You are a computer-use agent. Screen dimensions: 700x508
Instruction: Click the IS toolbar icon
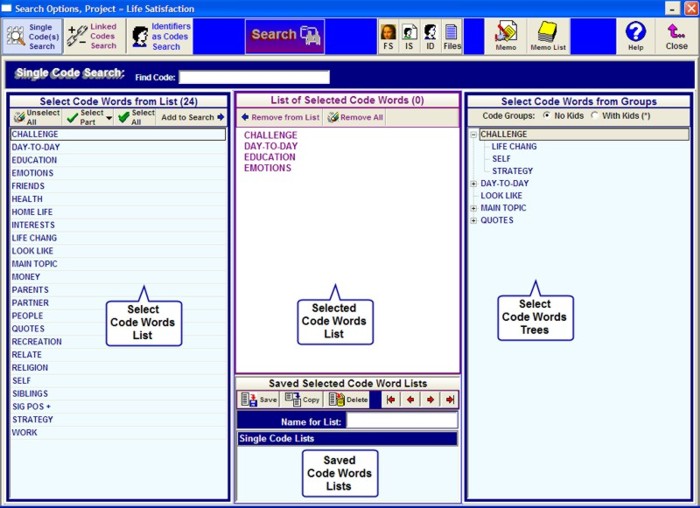[409, 36]
